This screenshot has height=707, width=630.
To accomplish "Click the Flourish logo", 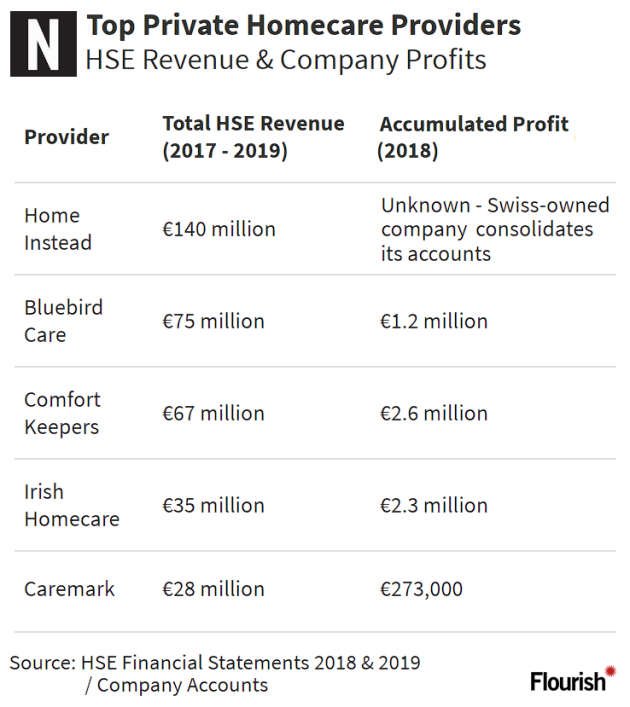I will pyautogui.click(x=572, y=680).
